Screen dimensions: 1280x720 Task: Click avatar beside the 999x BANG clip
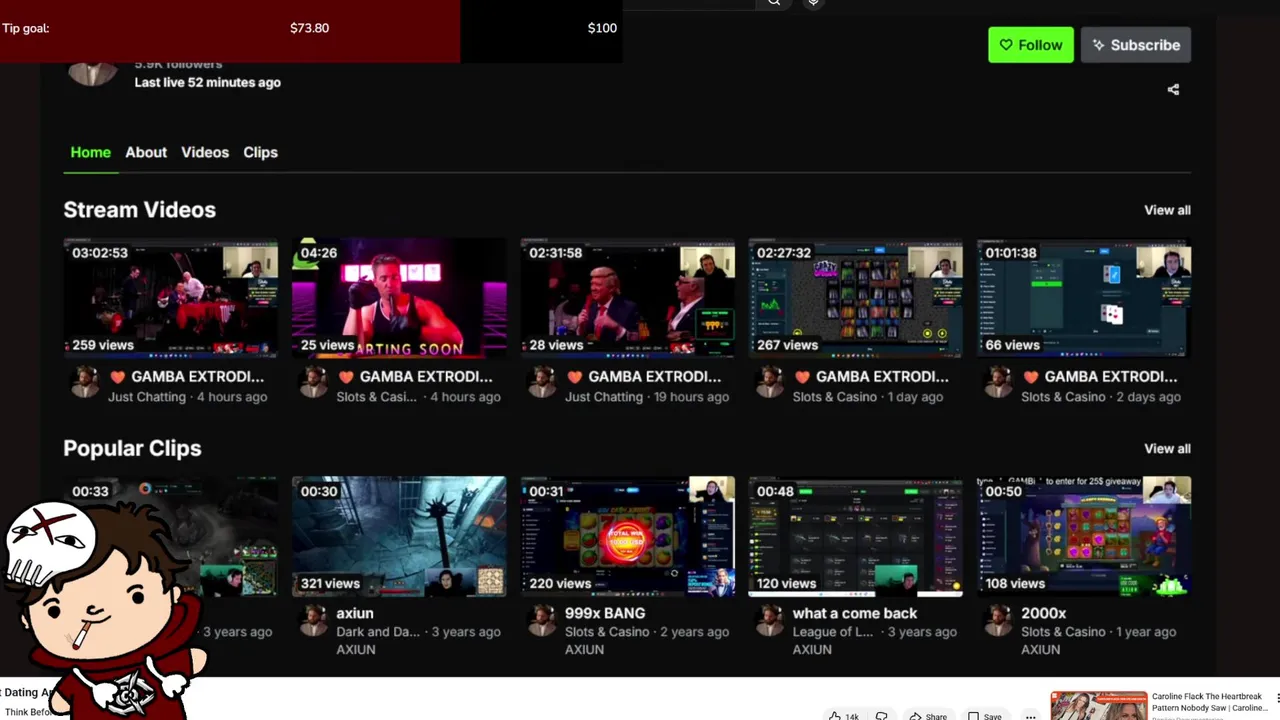click(x=542, y=619)
